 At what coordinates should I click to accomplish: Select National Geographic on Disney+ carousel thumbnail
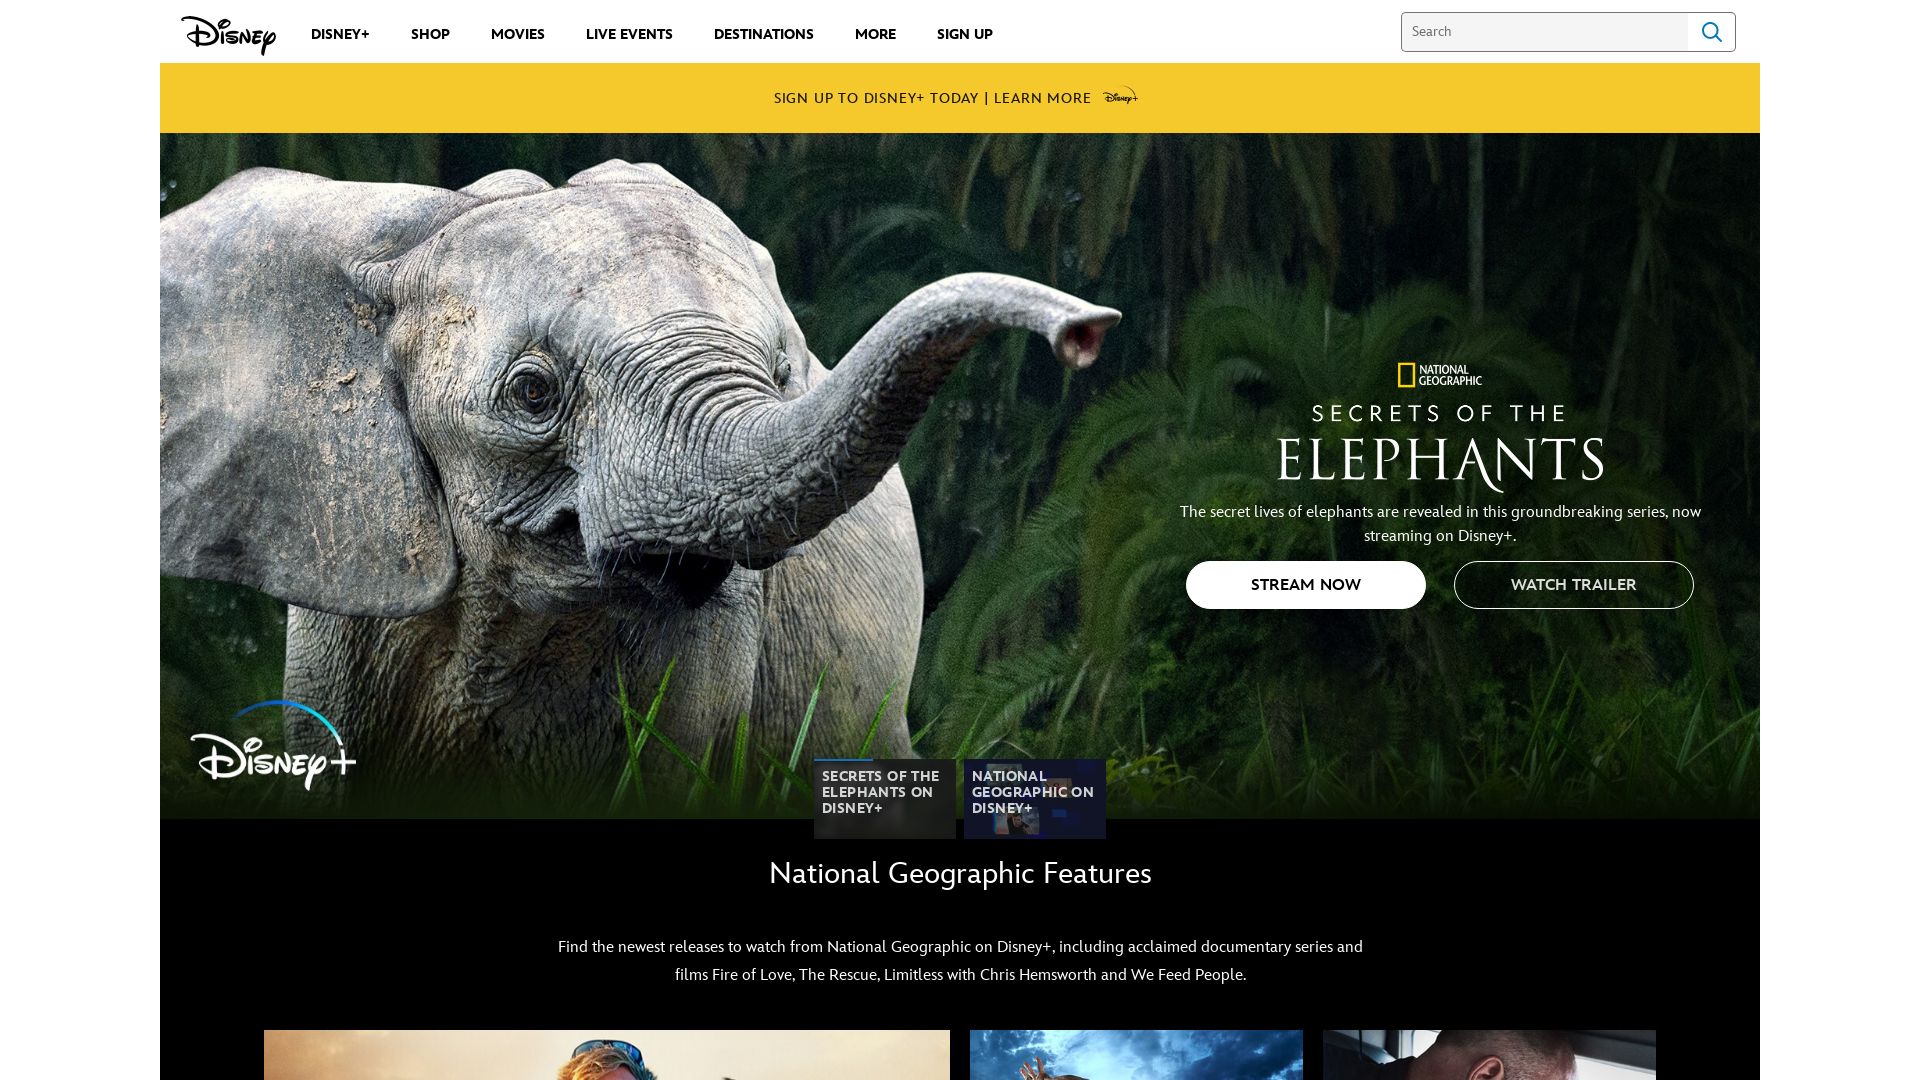[1035, 799]
